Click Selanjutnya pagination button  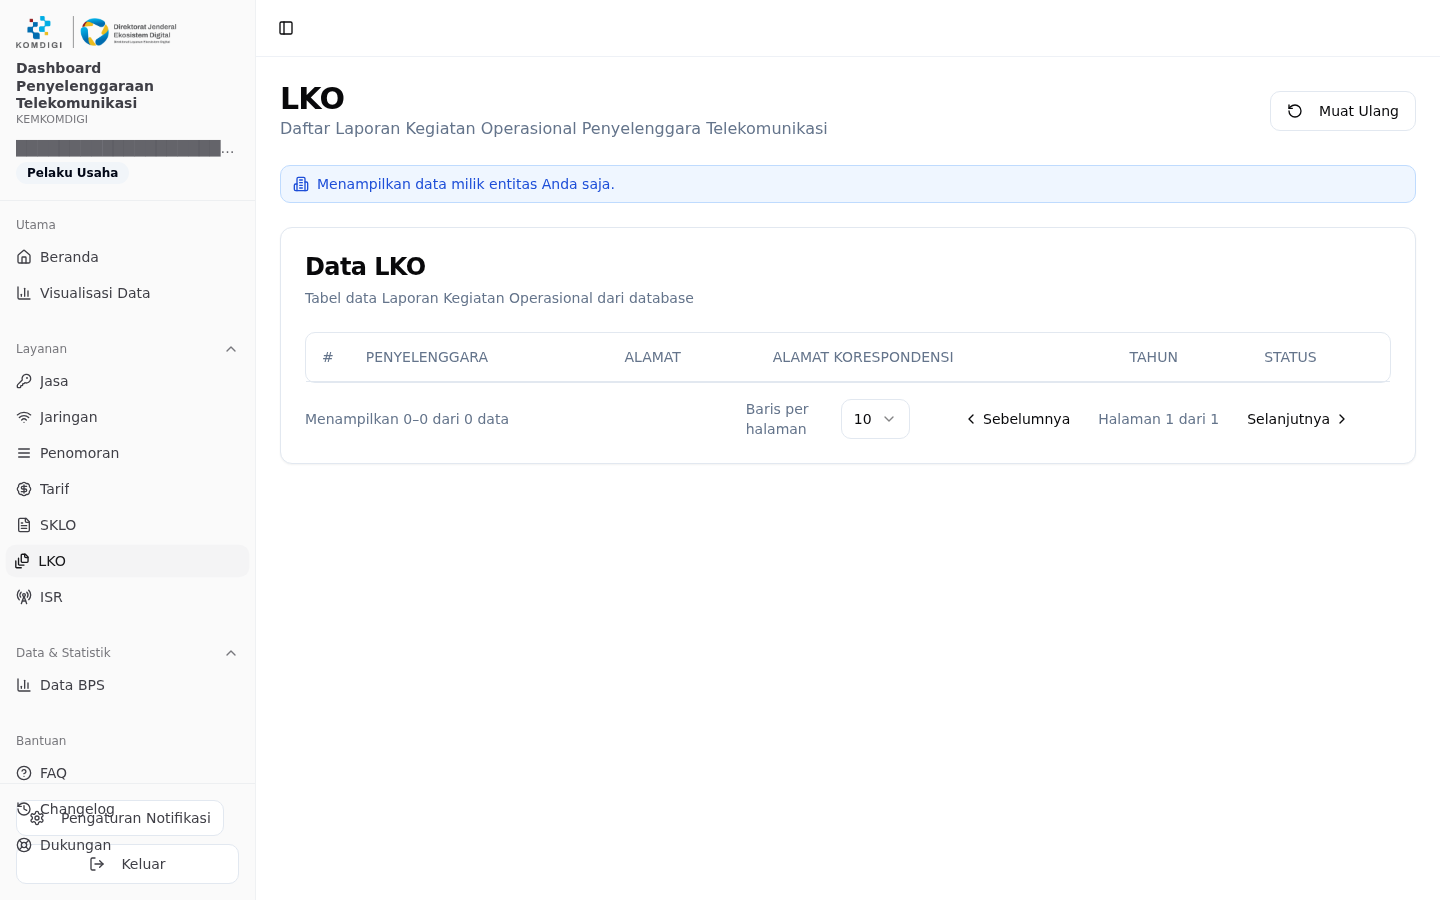tap(1297, 419)
